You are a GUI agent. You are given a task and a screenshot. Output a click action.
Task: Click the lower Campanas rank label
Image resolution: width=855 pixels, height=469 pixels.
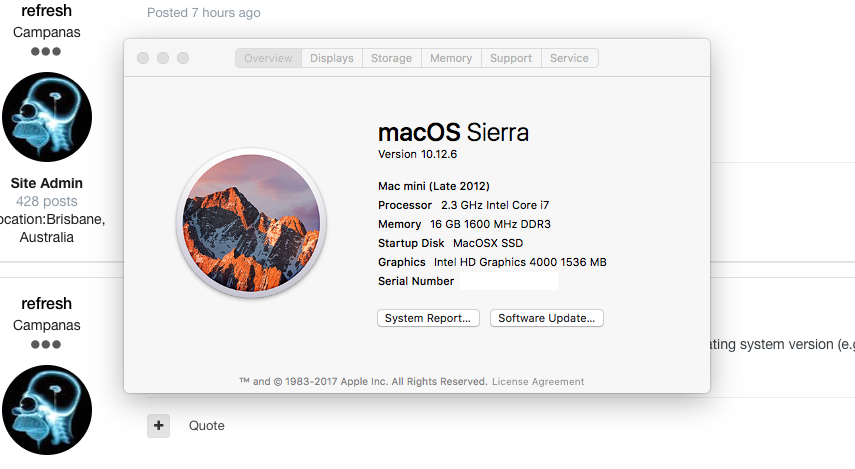tap(46, 325)
